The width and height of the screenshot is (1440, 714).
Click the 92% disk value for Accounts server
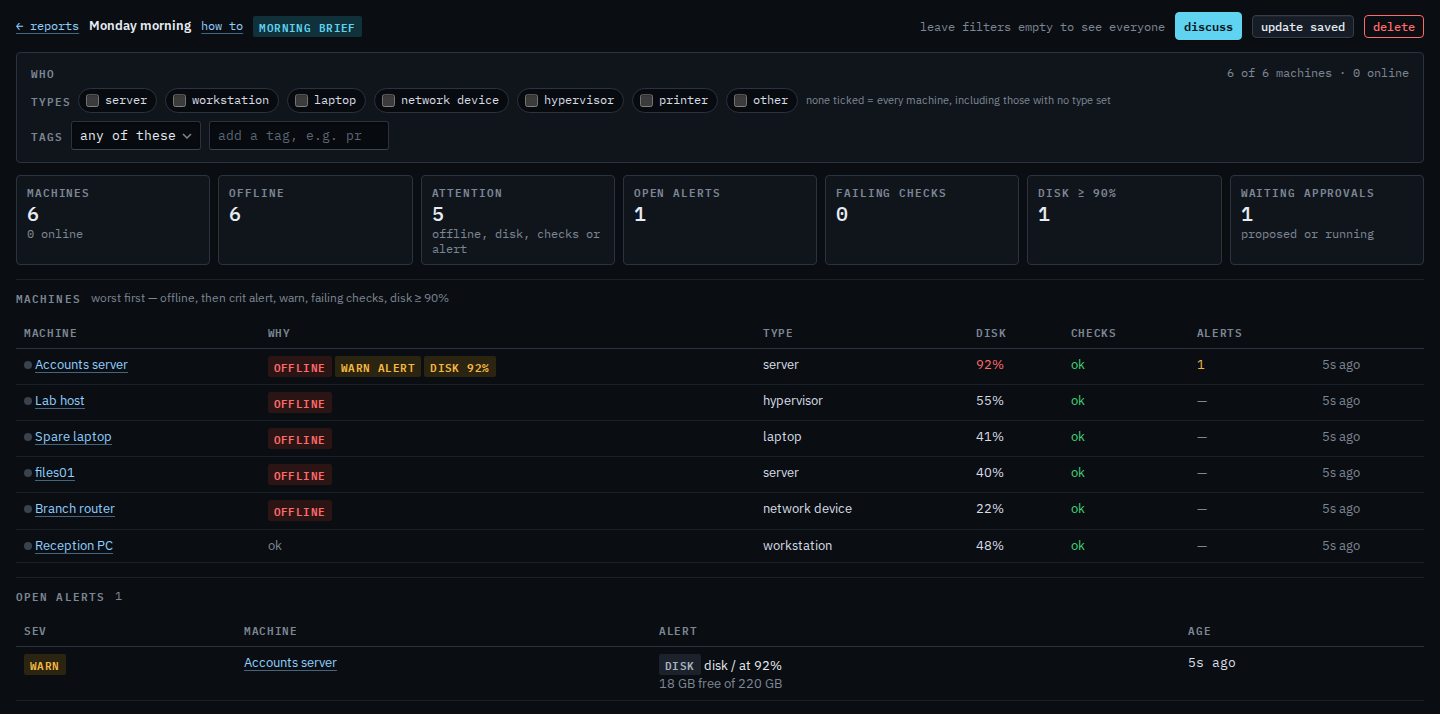pyautogui.click(x=990, y=365)
